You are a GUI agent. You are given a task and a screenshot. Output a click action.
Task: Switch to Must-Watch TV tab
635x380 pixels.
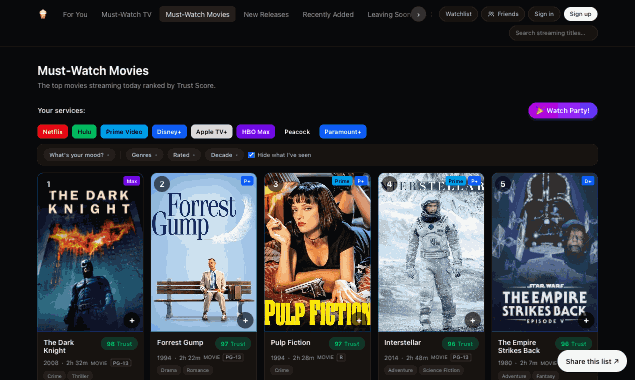126,15
